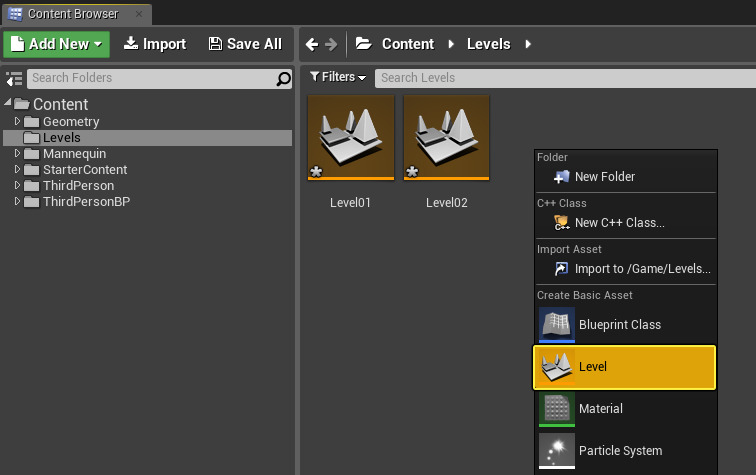
Task: Go forward in folder history
Action: [331, 45]
